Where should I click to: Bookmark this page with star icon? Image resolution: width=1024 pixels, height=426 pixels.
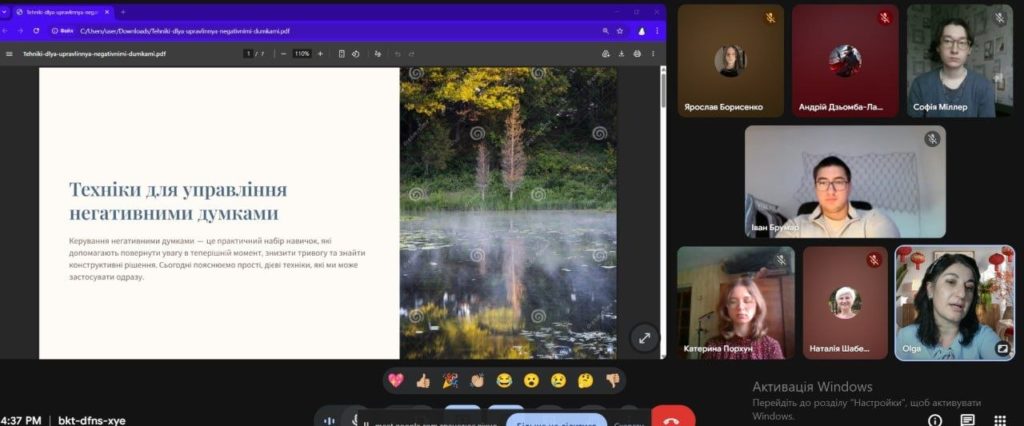[x=620, y=31]
